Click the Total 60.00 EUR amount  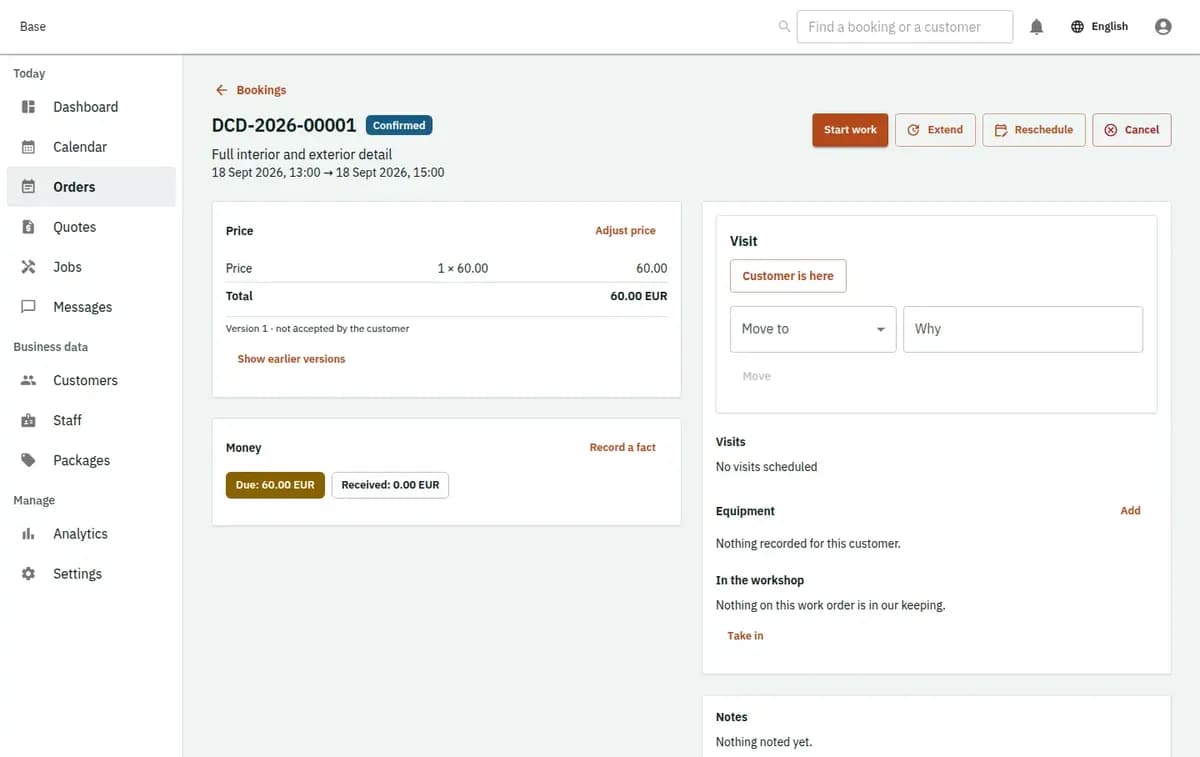tap(639, 296)
